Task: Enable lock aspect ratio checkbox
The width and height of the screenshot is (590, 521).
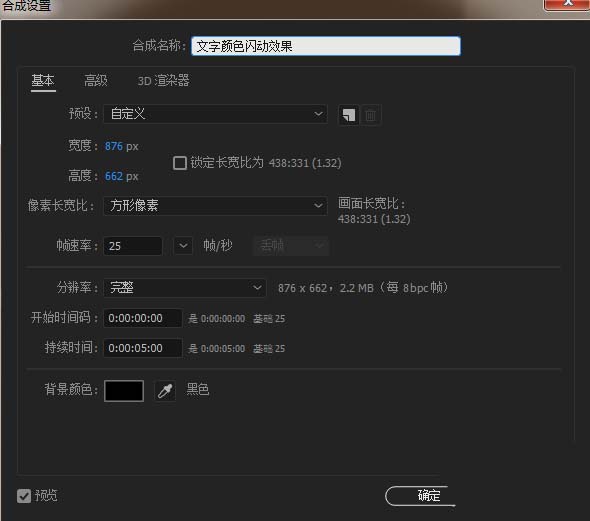Action: 180,163
